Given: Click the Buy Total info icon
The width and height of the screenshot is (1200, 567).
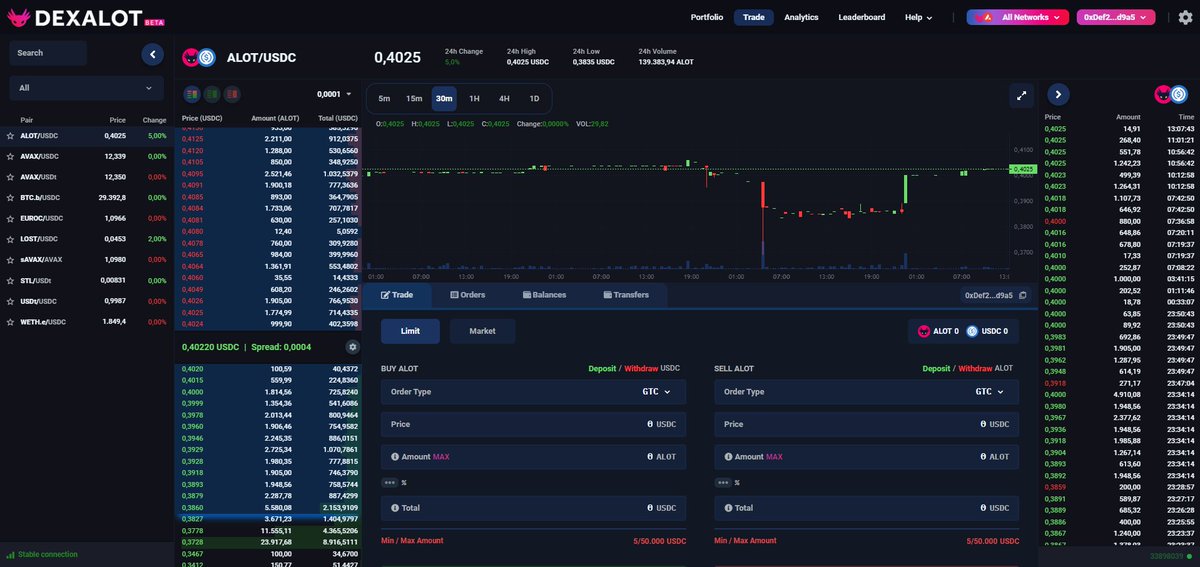Looking at the screenshot, I should [395, 508].
